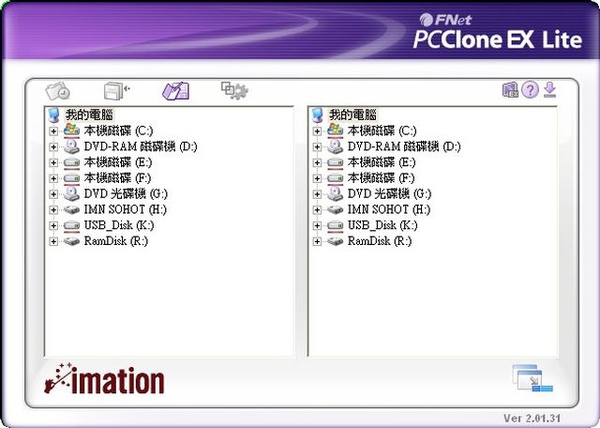Expand USB_Disk (K:) in right pane
600x428 pixels.
317,225
